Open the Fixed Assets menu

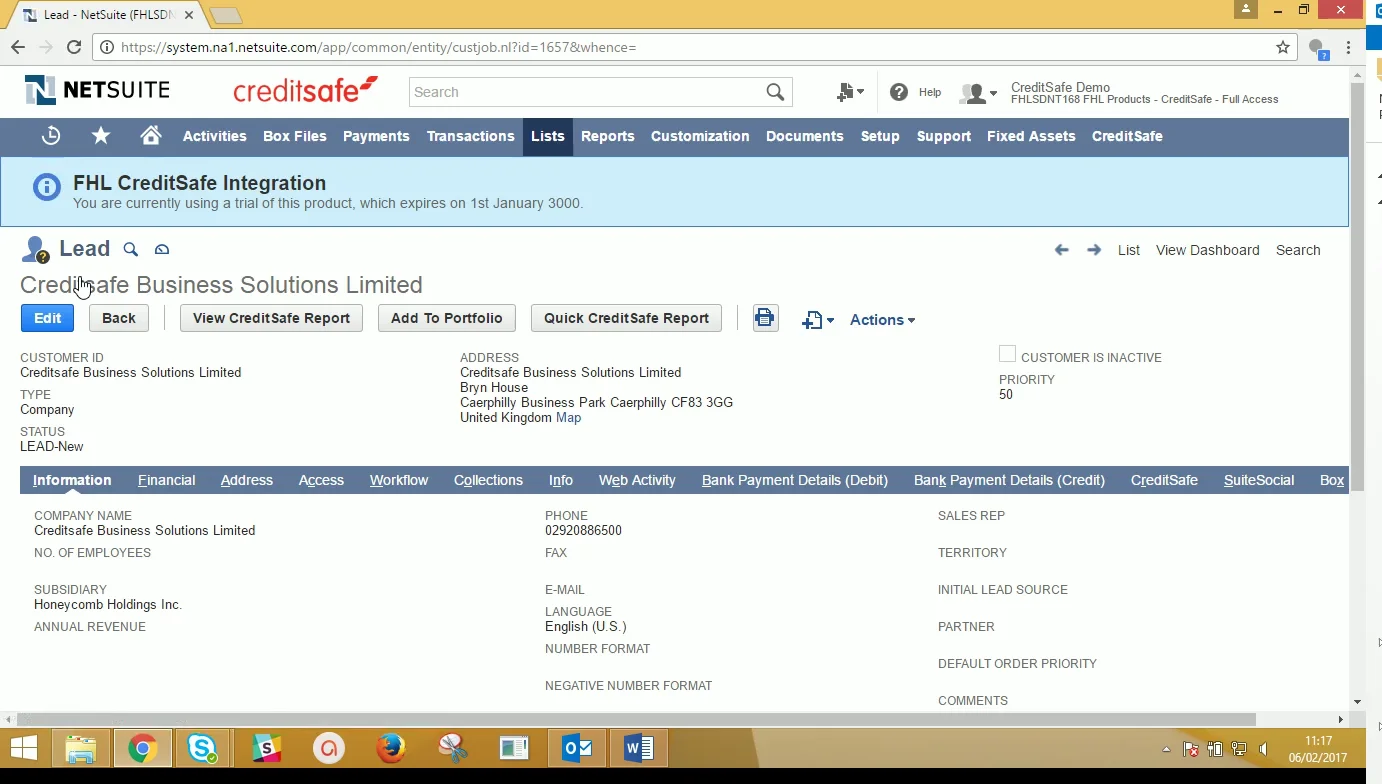tap(1031, 136)
